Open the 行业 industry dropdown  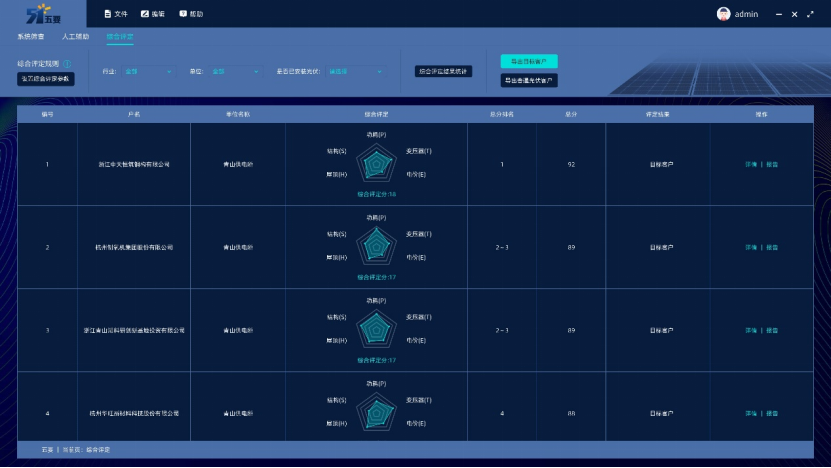tap(148, 72)
